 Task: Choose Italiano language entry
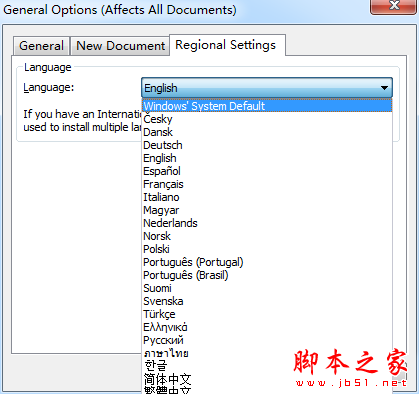267,197
